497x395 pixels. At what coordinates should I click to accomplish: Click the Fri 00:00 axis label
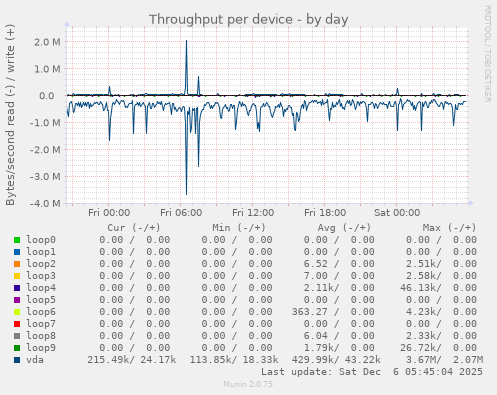109,213
